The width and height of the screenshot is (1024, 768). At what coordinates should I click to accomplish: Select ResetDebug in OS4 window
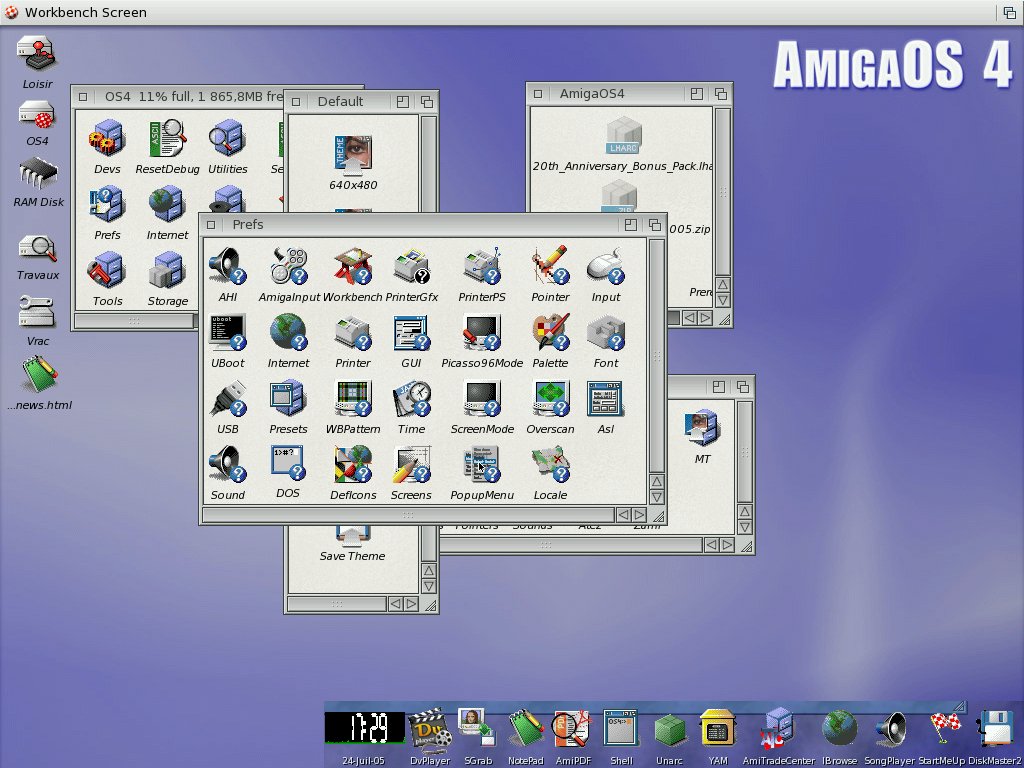point(167,138)
